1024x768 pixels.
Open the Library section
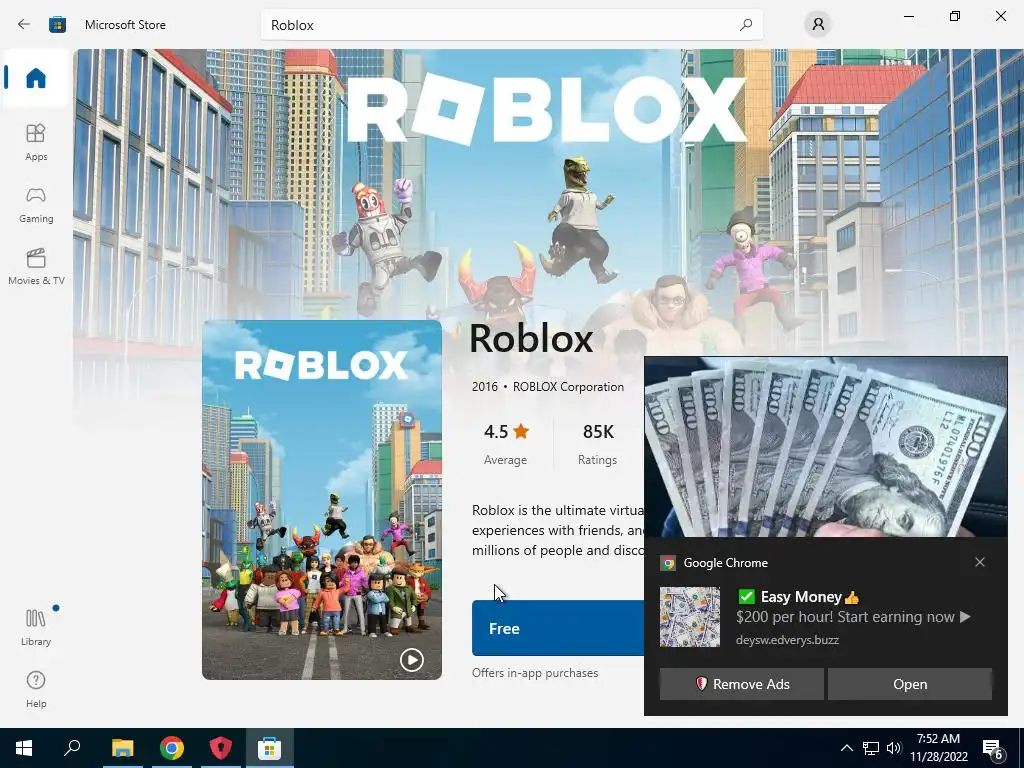click(36, 627)
